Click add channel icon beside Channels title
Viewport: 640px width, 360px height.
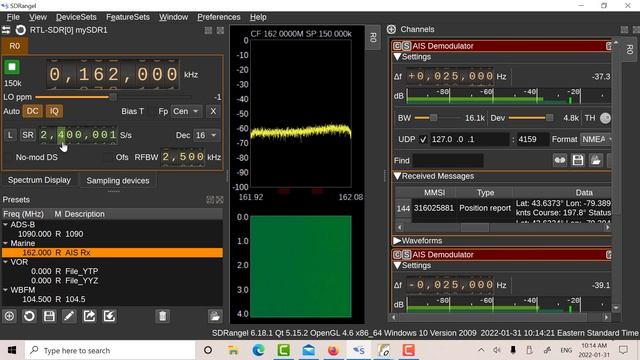[x=391, y=29]
